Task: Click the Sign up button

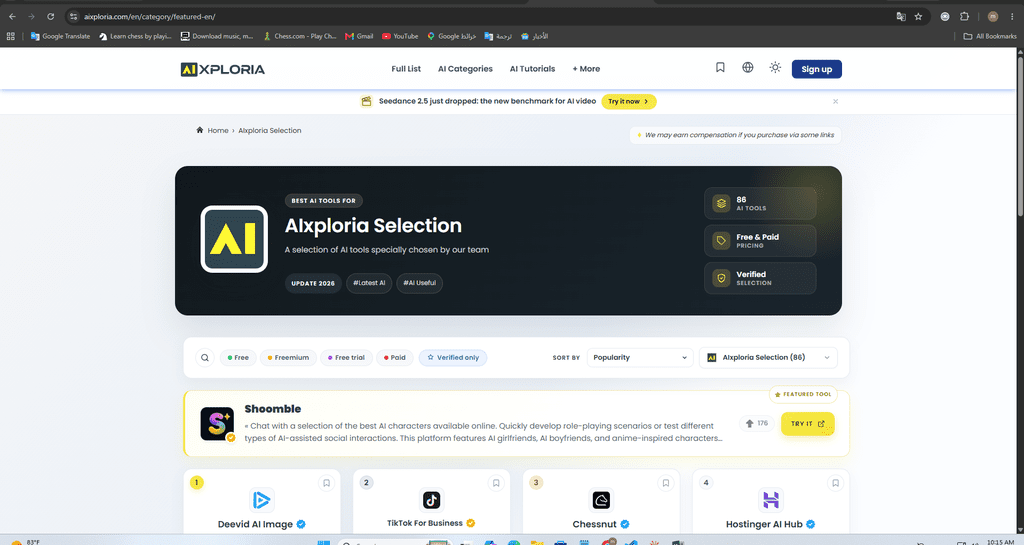Action: point(816,69)
